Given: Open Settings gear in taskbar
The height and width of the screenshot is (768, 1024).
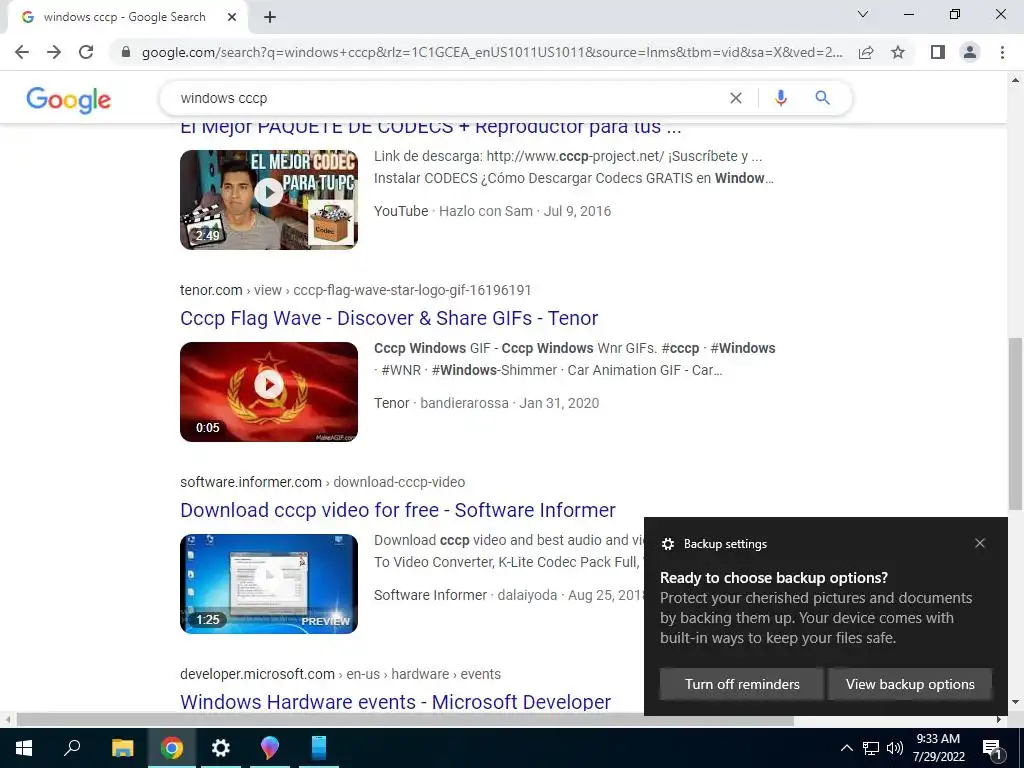Looking at the screenshot, I should coord(221,748).
